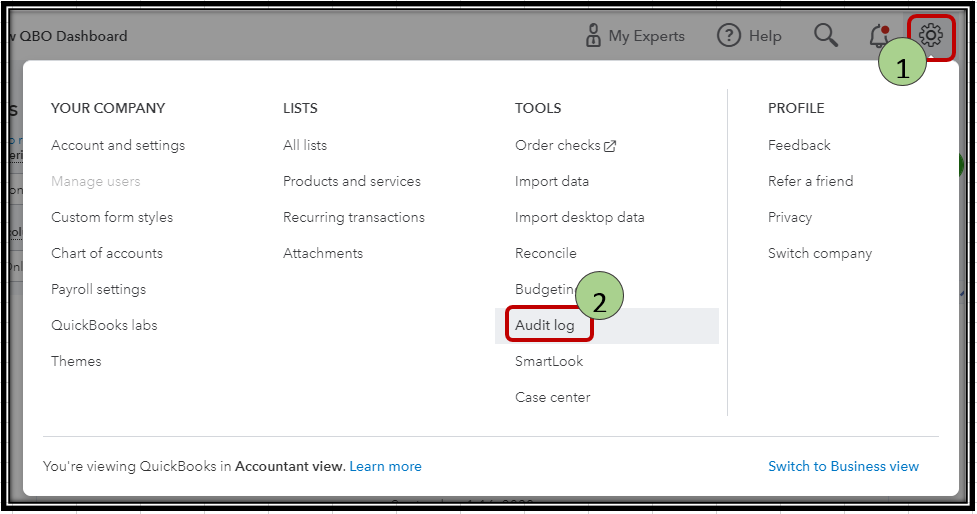Screen dimensions: 977x514
Task: Open Privacy under Profile
Action: pyautogui.click(x=790, y=217)
